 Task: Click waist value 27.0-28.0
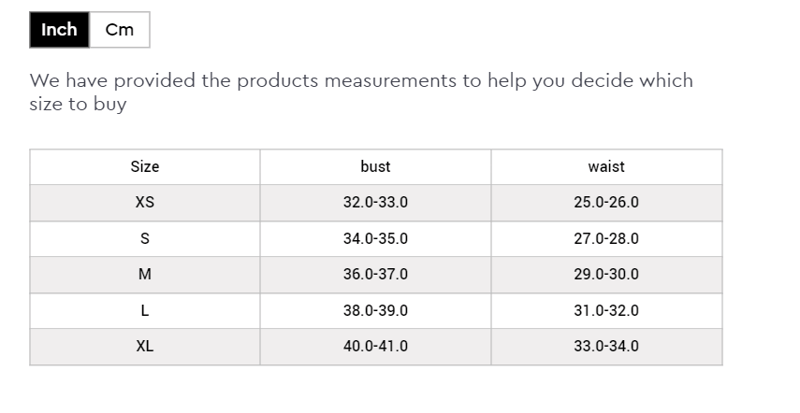coord(606,239)
